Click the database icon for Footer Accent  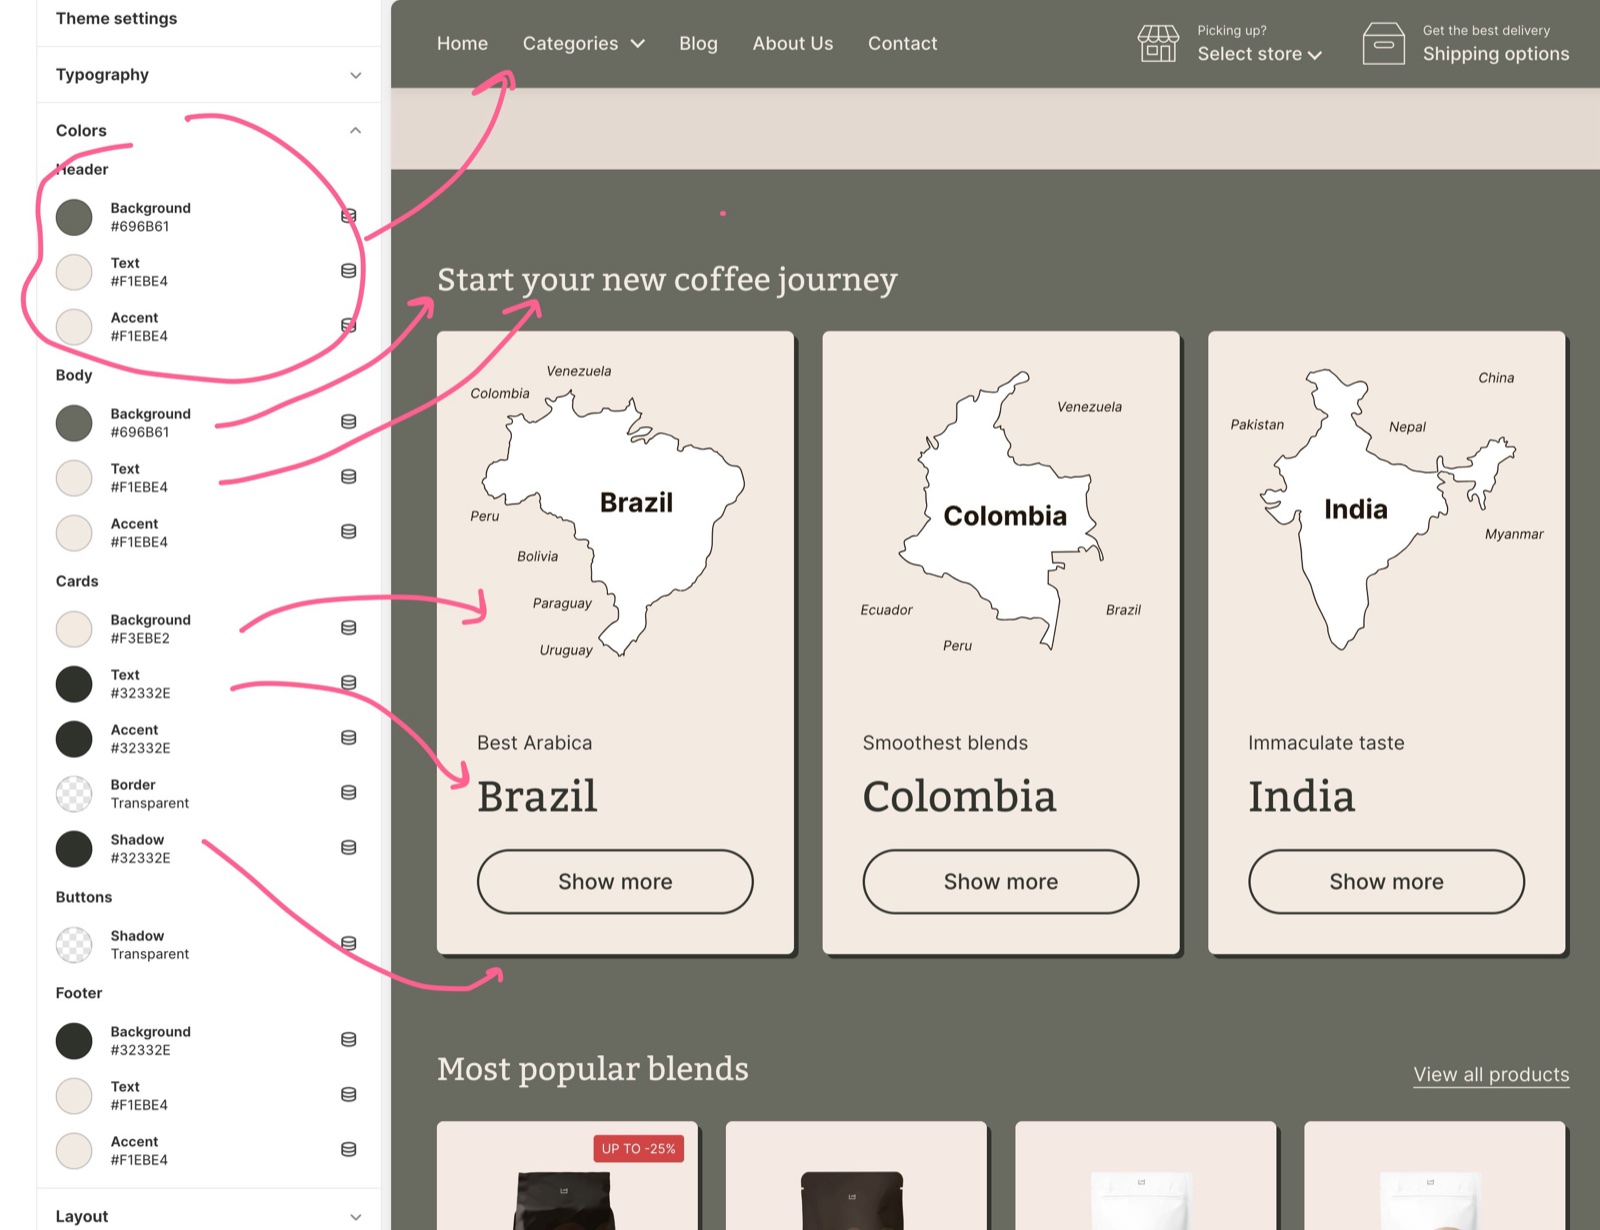pyautogui.click(x=349, y=1150)
